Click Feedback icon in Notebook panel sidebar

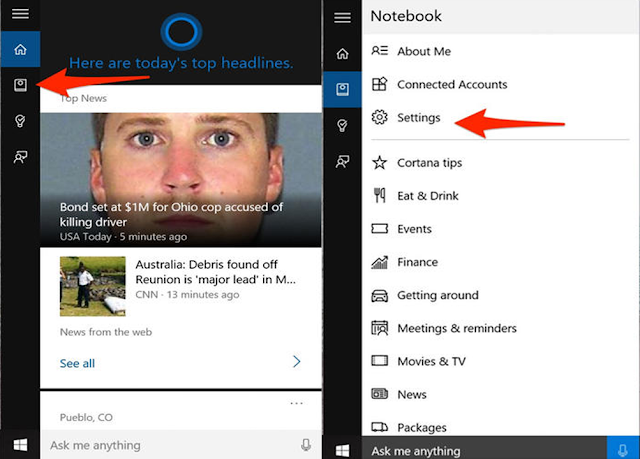pyautogui.click(x=342, y=161)
